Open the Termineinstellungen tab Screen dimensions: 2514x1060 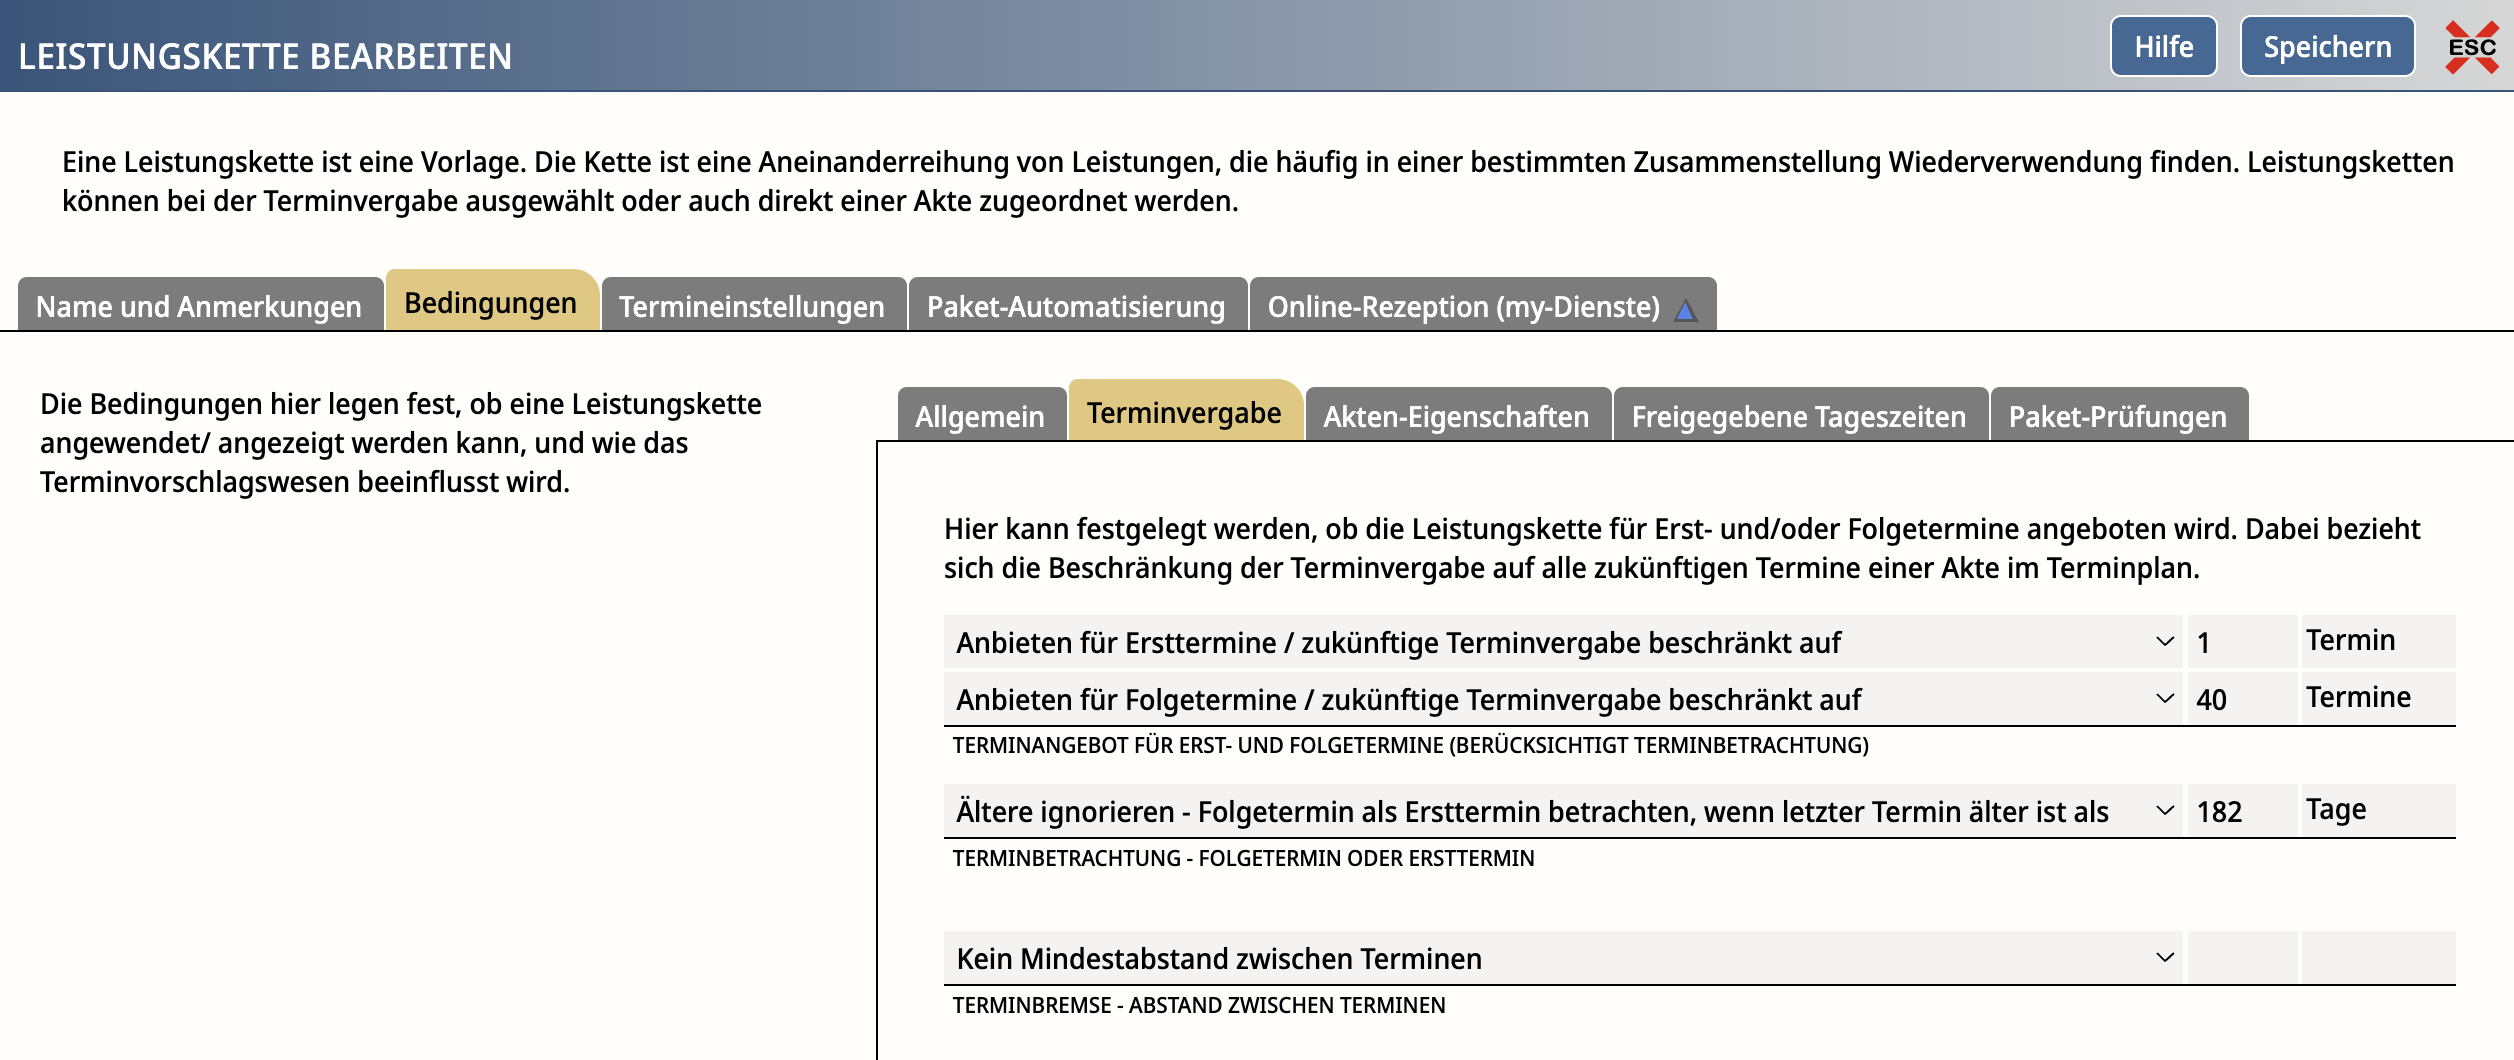click(x=752, y=305)
